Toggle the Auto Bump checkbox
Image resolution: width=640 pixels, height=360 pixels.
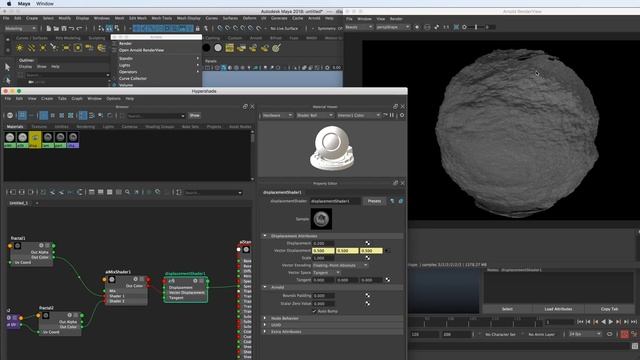pos(314,311)
